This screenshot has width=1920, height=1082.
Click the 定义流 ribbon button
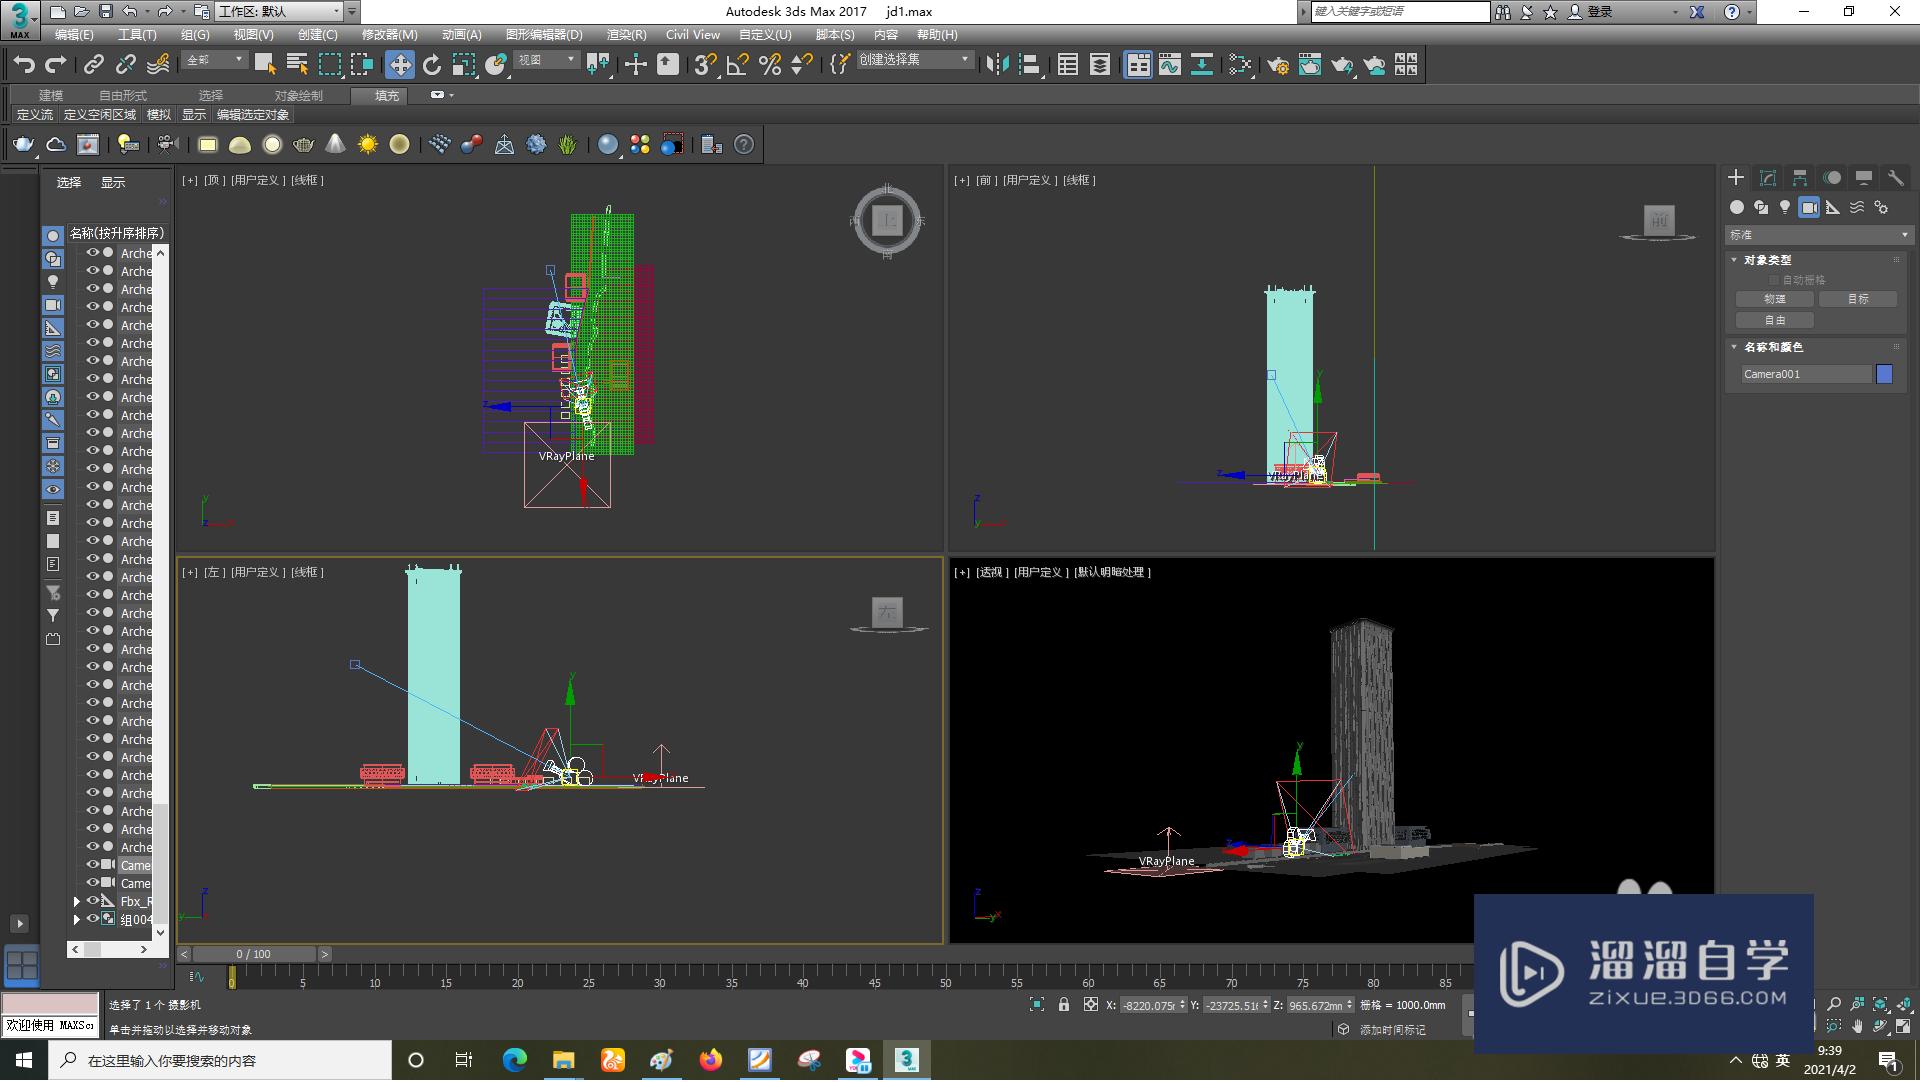click(35, 115)
